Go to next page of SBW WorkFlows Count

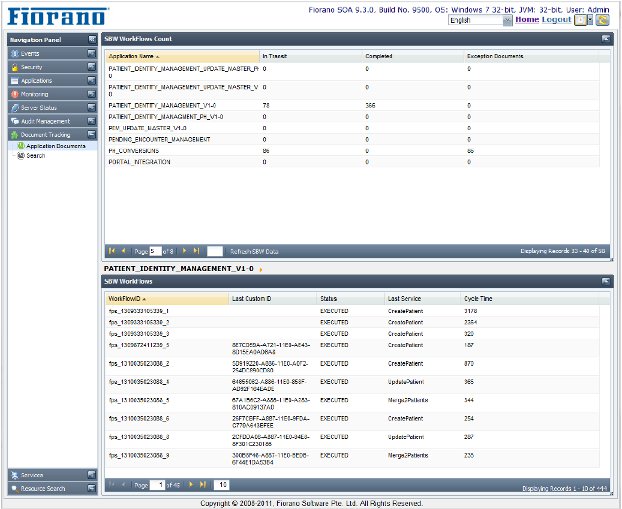(x=184, y=251)
